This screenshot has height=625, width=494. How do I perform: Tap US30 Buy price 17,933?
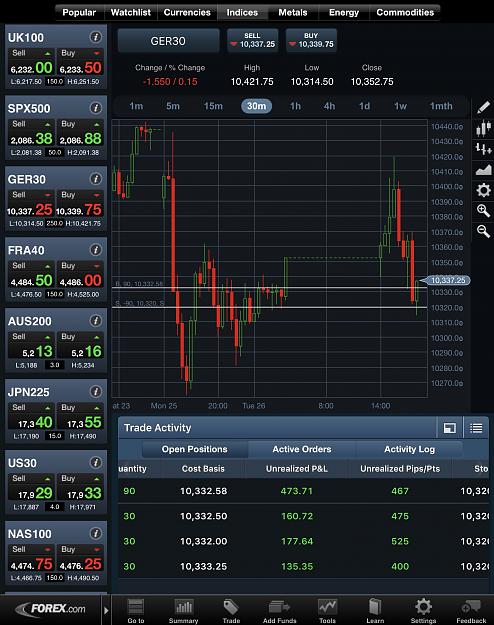[x=81, y=488]
